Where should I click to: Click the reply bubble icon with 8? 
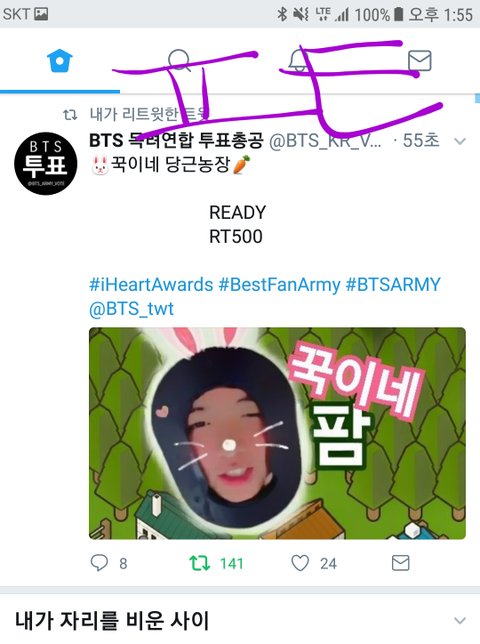coord(99,563)
